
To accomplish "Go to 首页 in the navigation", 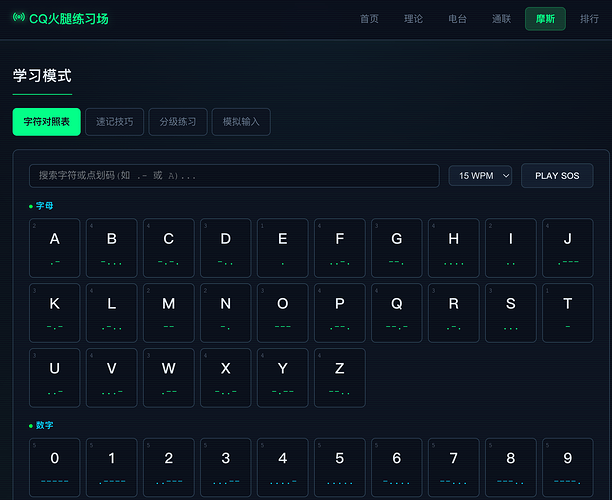I will point(369,19).
